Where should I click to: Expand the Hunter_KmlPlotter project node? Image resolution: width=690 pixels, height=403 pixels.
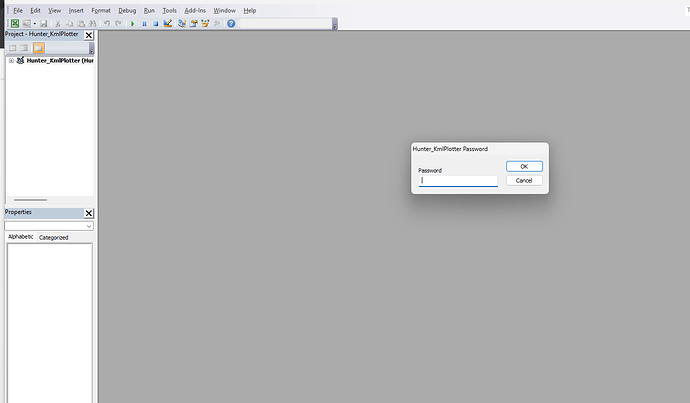(x=11, y=61)
